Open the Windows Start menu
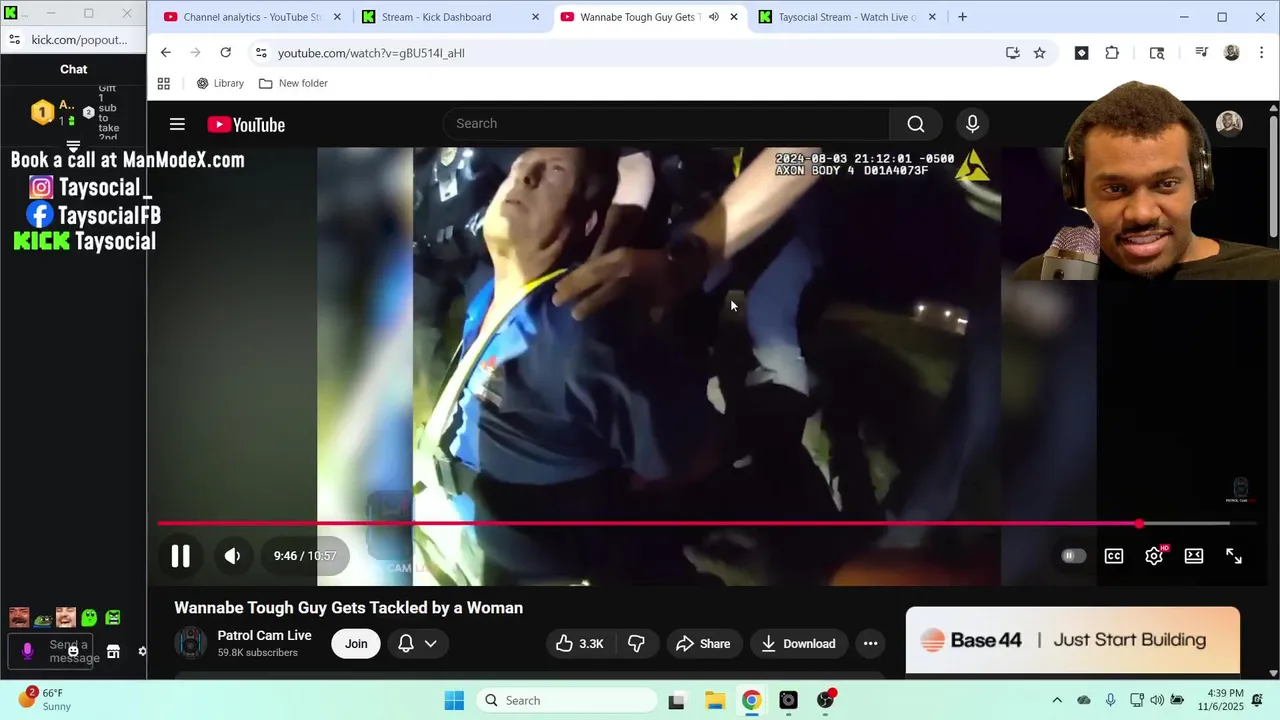This screenshot has height=720, width=1280. click(454, 700)
